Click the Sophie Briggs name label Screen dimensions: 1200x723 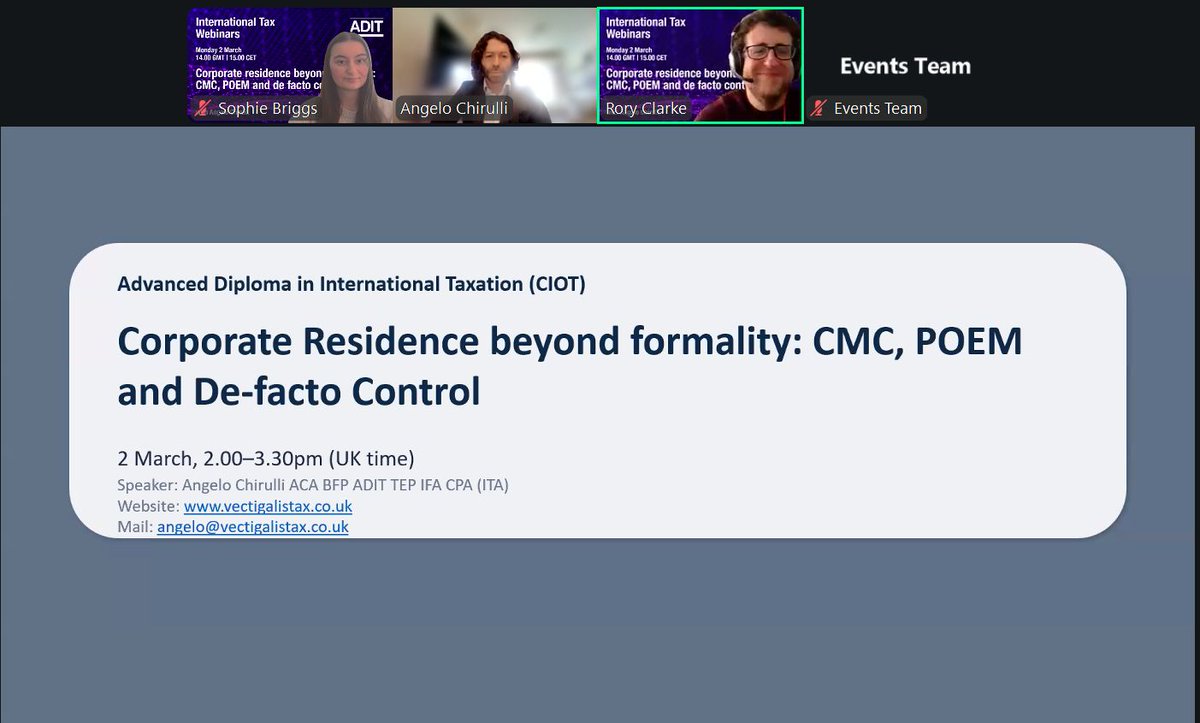pos(266,108)
